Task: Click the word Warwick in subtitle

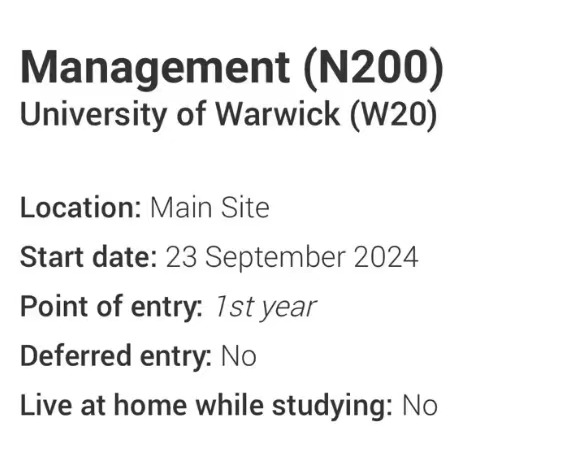Action: 277,114
